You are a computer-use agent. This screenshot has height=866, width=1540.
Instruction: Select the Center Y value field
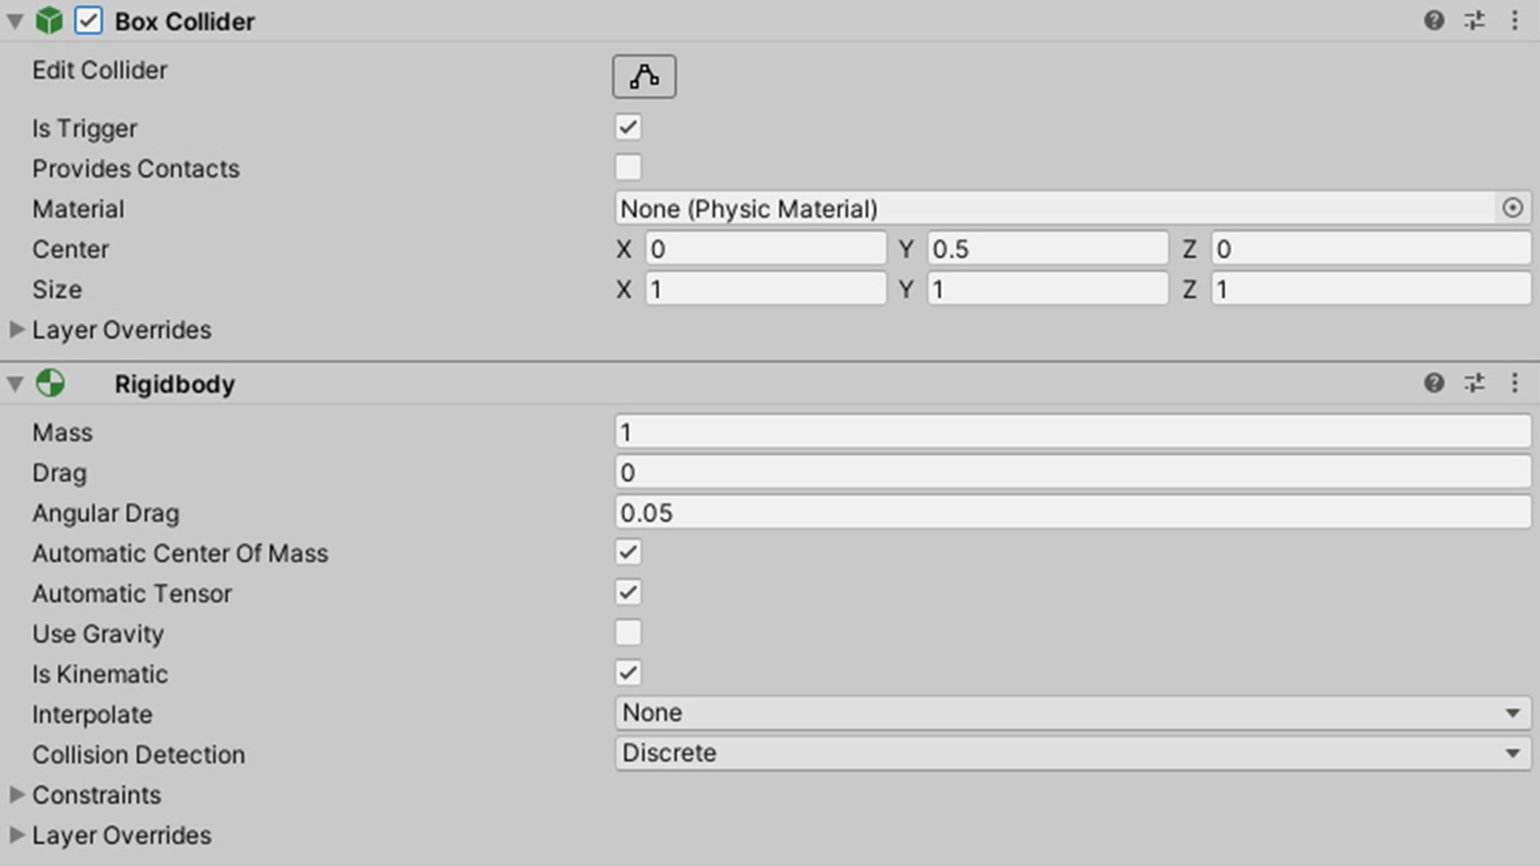(x=1046, y=249)
